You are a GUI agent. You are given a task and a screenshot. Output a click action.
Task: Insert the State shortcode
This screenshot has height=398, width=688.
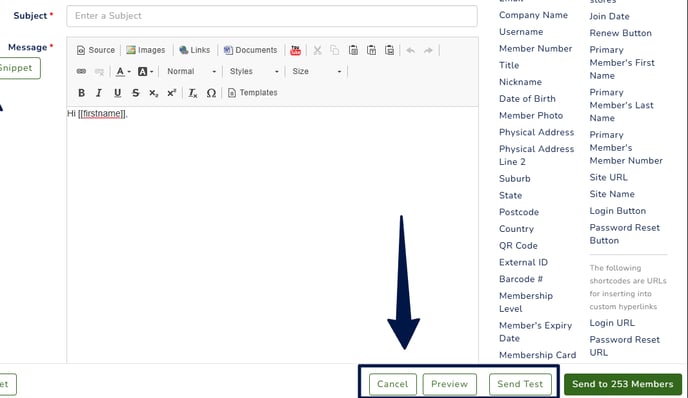click(510, 195)
